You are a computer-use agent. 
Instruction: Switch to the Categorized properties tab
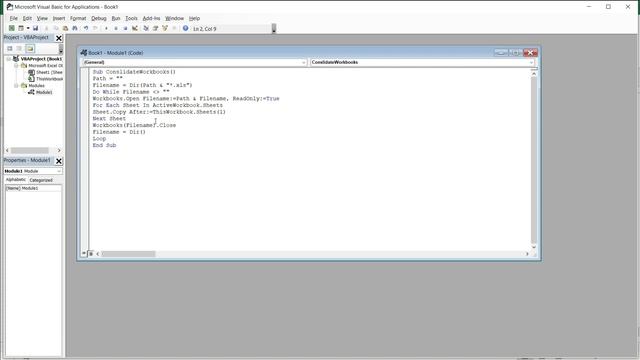tap(41, 180)
